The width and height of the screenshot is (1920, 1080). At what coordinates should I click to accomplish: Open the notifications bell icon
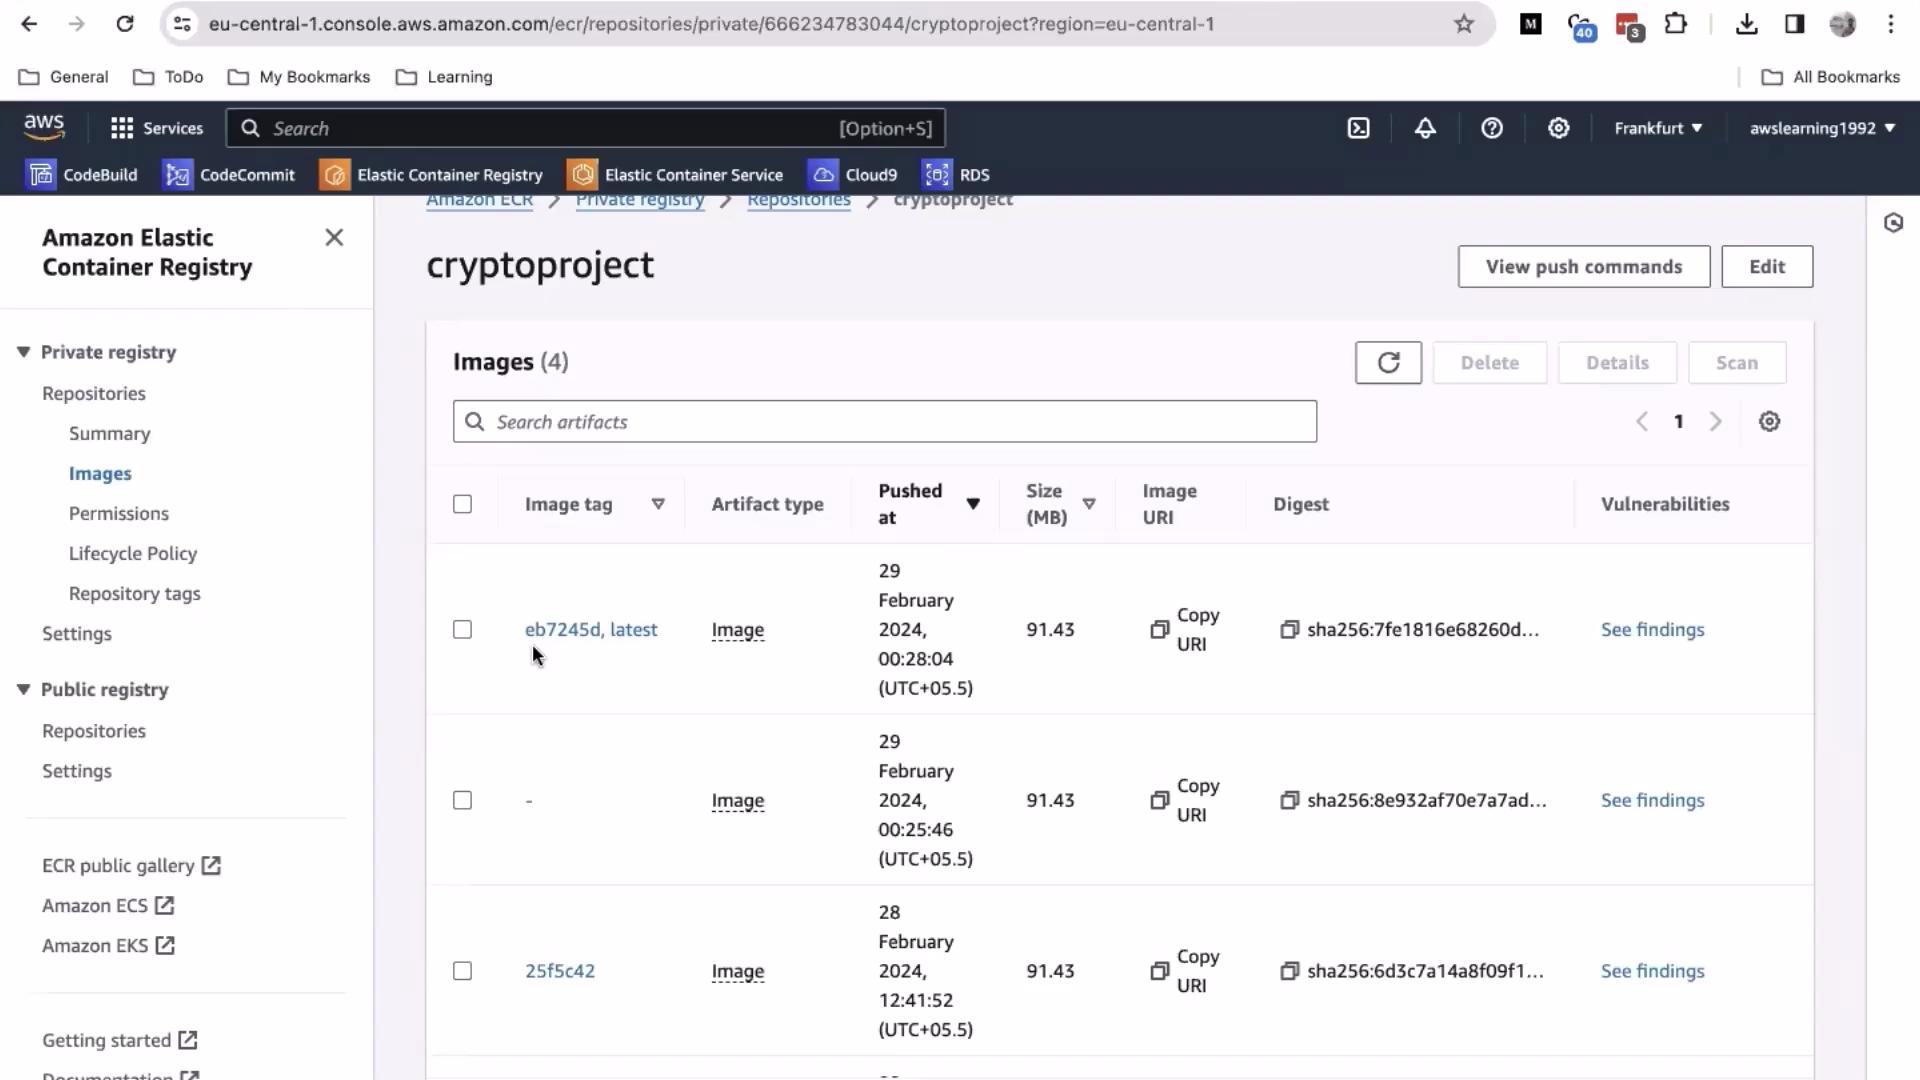[x=1425, y=128]
